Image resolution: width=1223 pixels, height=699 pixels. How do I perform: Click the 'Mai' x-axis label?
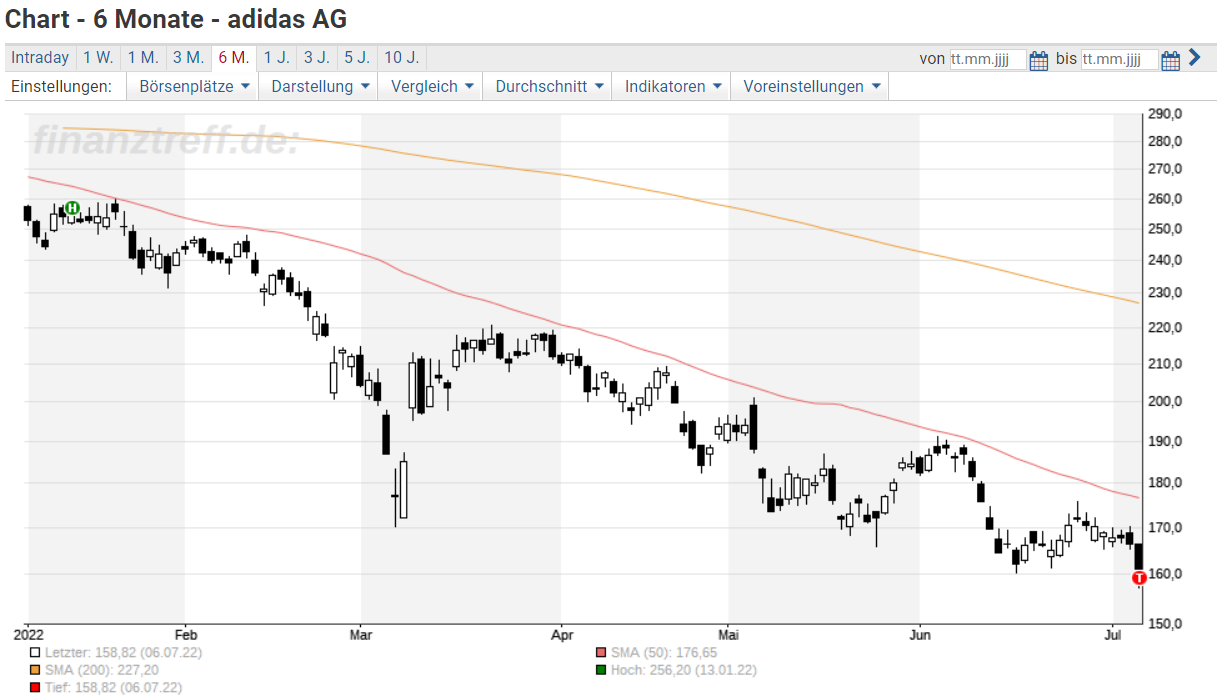(x=730, y=634)
